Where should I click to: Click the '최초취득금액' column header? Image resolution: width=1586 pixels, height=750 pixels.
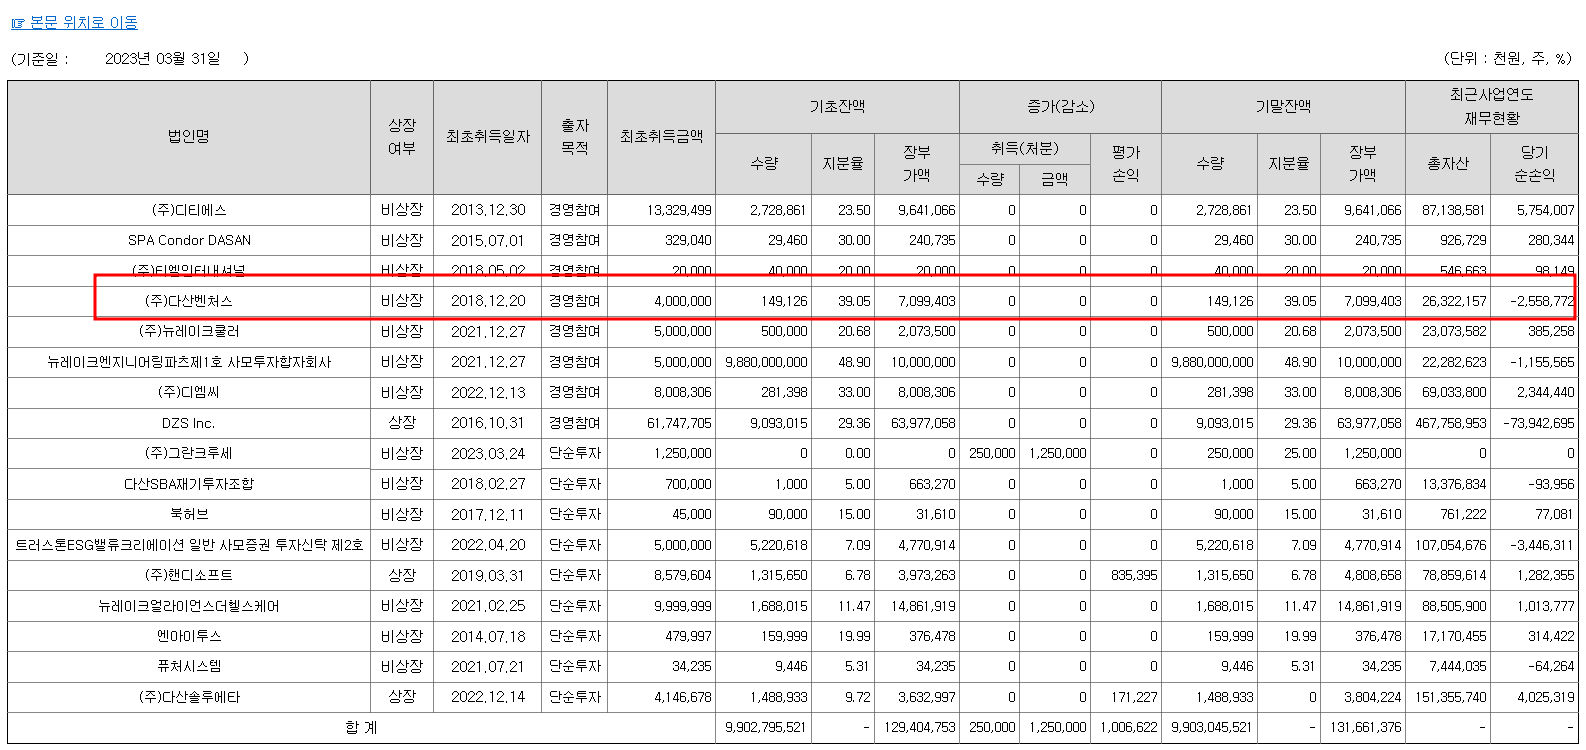(661, 137)
